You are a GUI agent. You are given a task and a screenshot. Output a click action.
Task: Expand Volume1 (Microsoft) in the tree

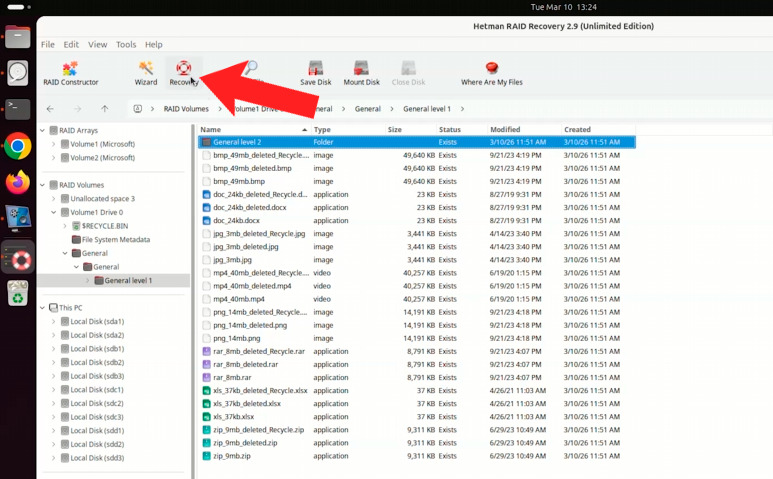53,144
